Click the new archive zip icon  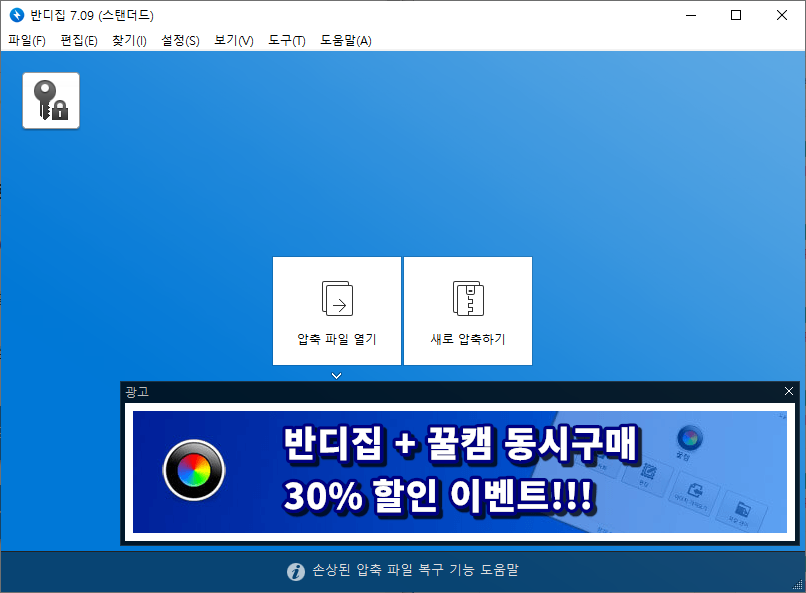coord(468,298)
